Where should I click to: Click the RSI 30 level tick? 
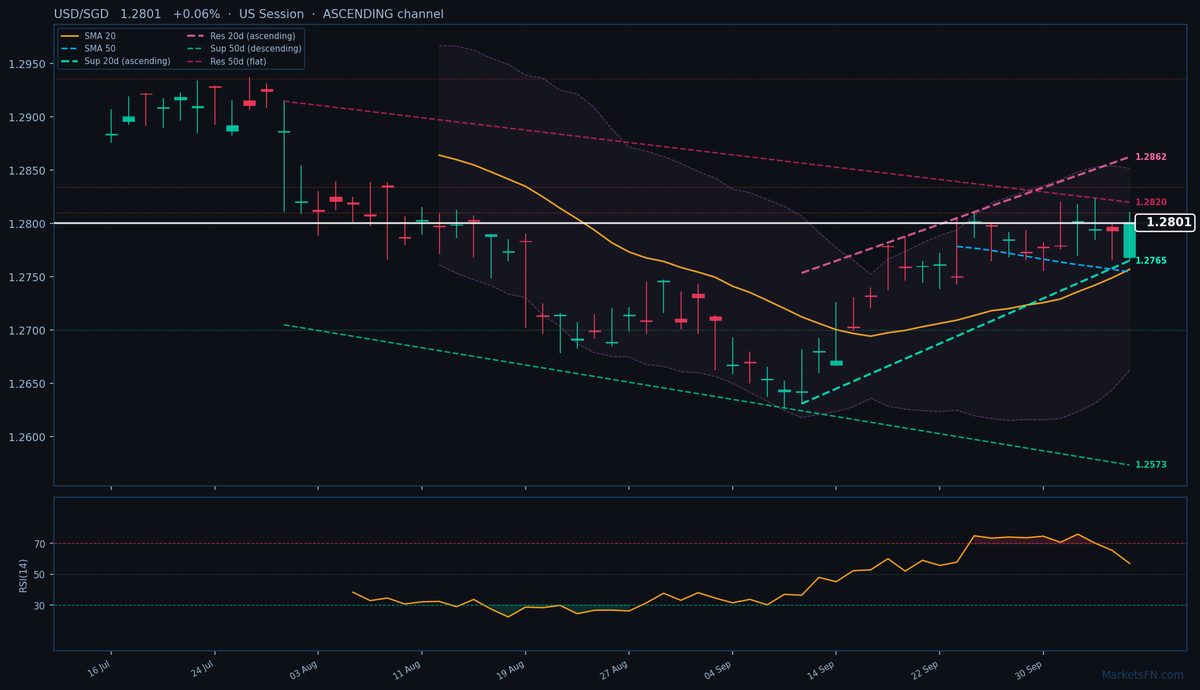[x=40, y=606]
